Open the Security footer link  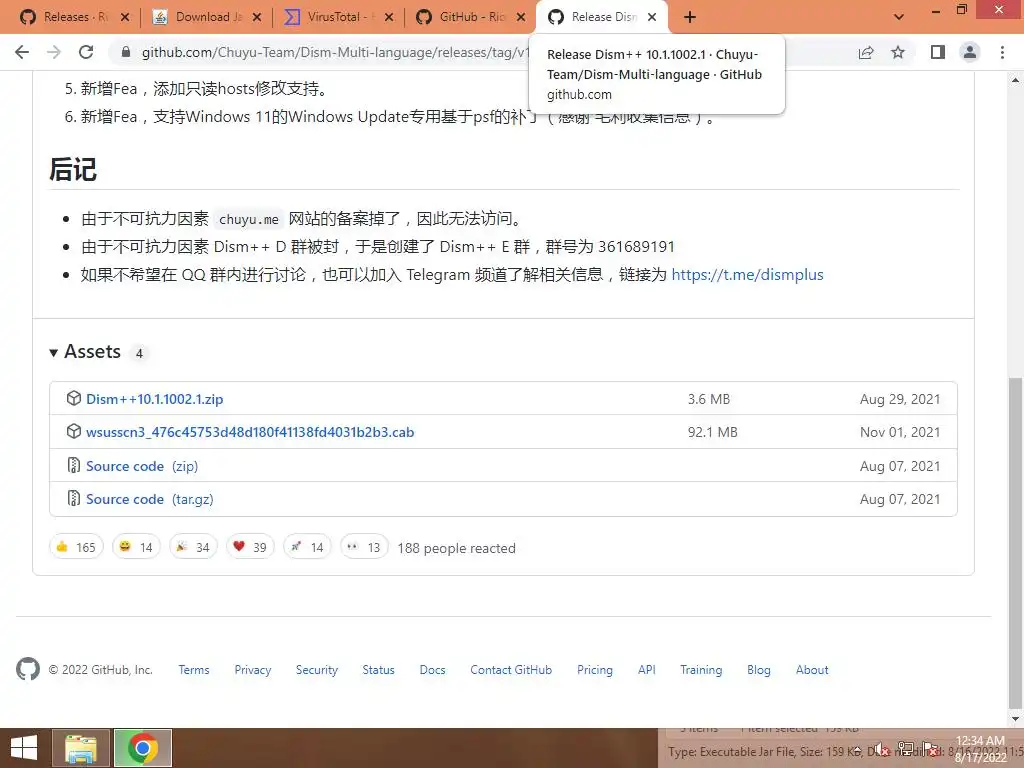tap(317, 670)
